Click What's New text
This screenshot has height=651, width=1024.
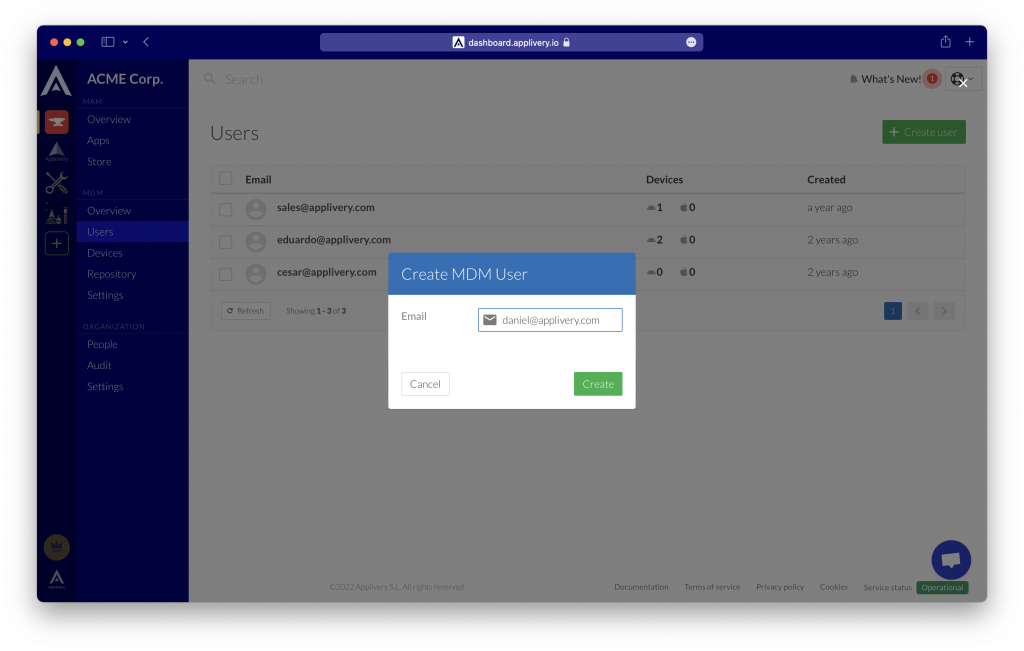click(x=891, y=79)
